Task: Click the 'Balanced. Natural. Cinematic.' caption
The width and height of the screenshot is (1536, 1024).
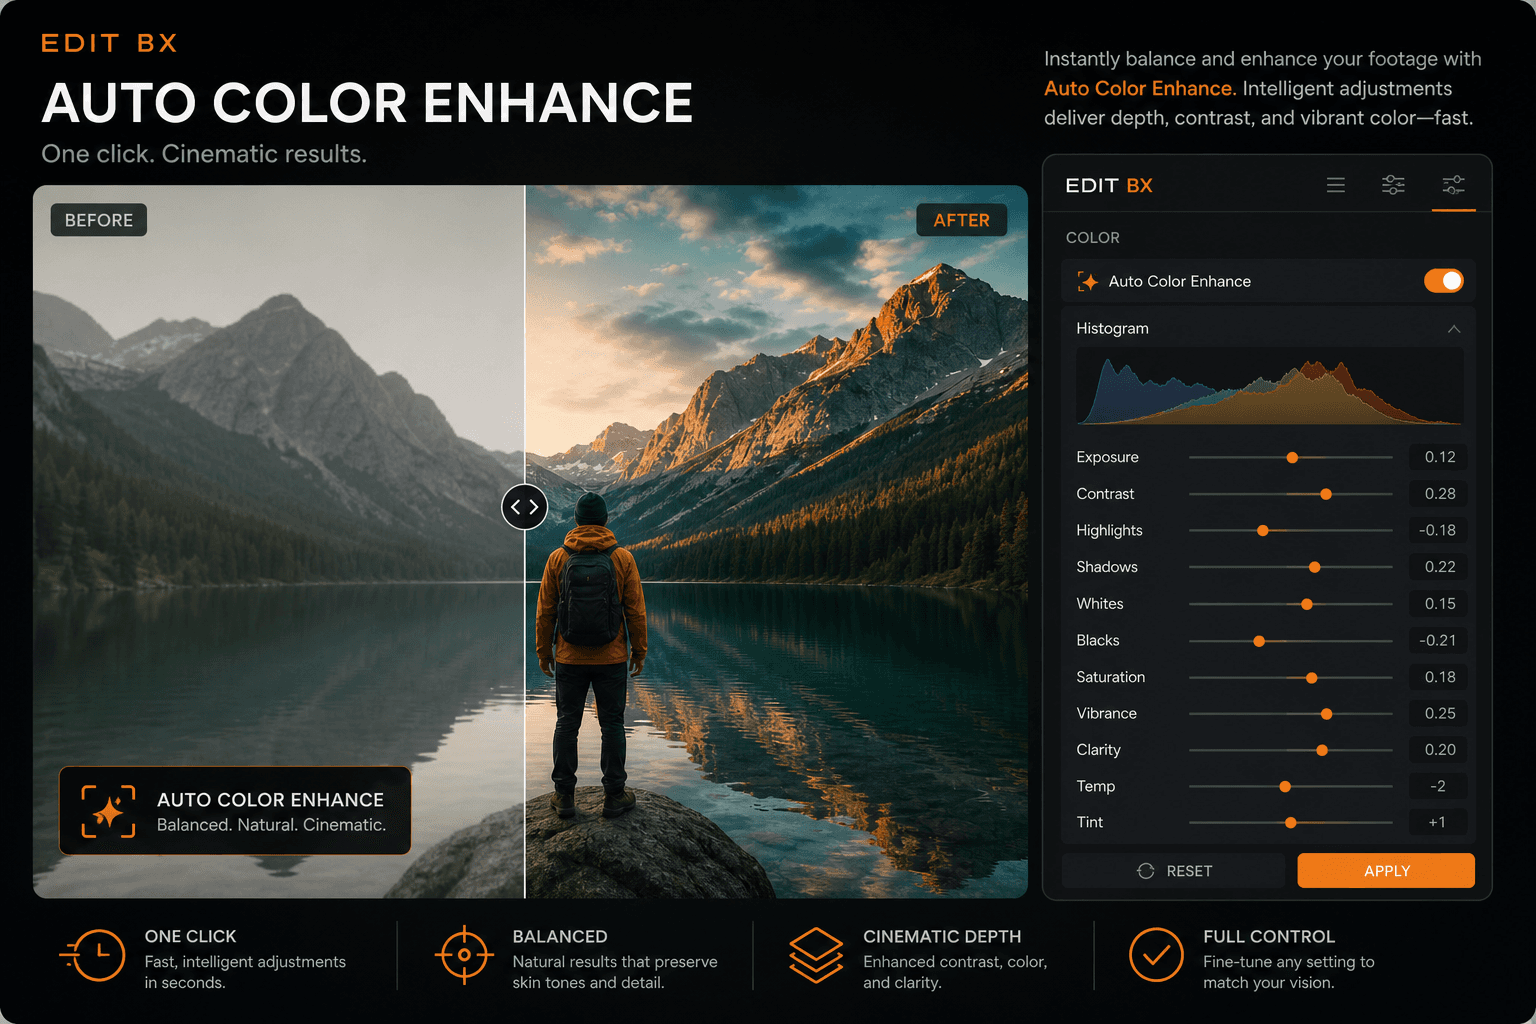Action: 271,825
